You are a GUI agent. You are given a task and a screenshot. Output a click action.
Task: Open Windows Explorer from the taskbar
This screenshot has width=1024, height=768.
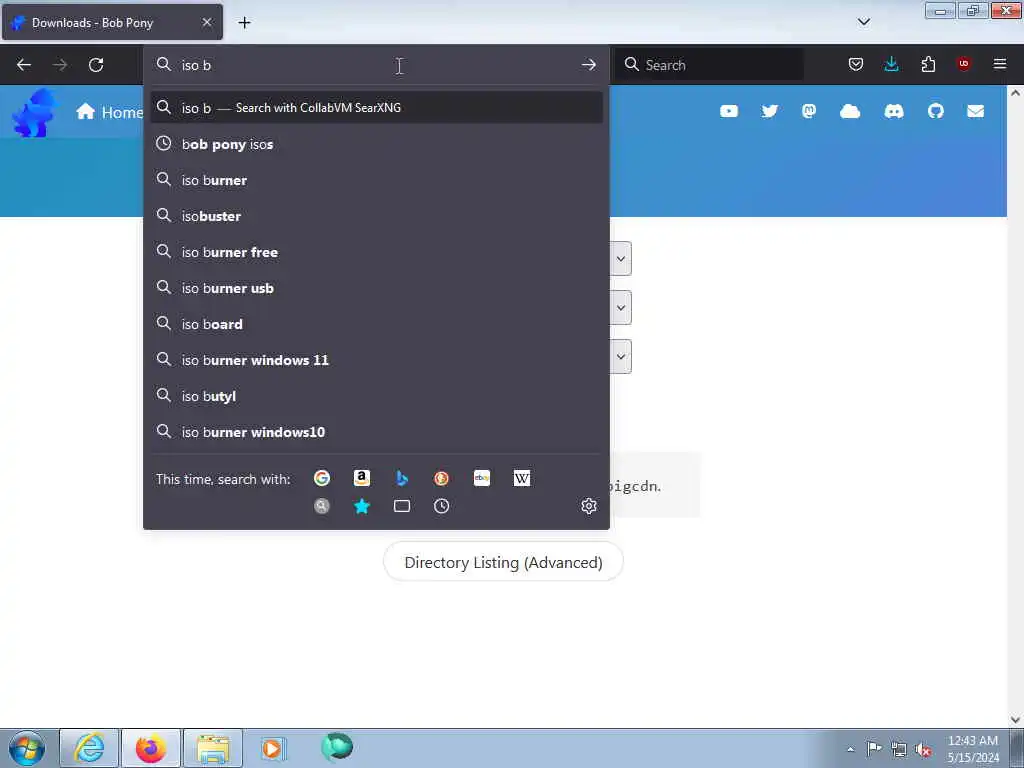[213, 748]
